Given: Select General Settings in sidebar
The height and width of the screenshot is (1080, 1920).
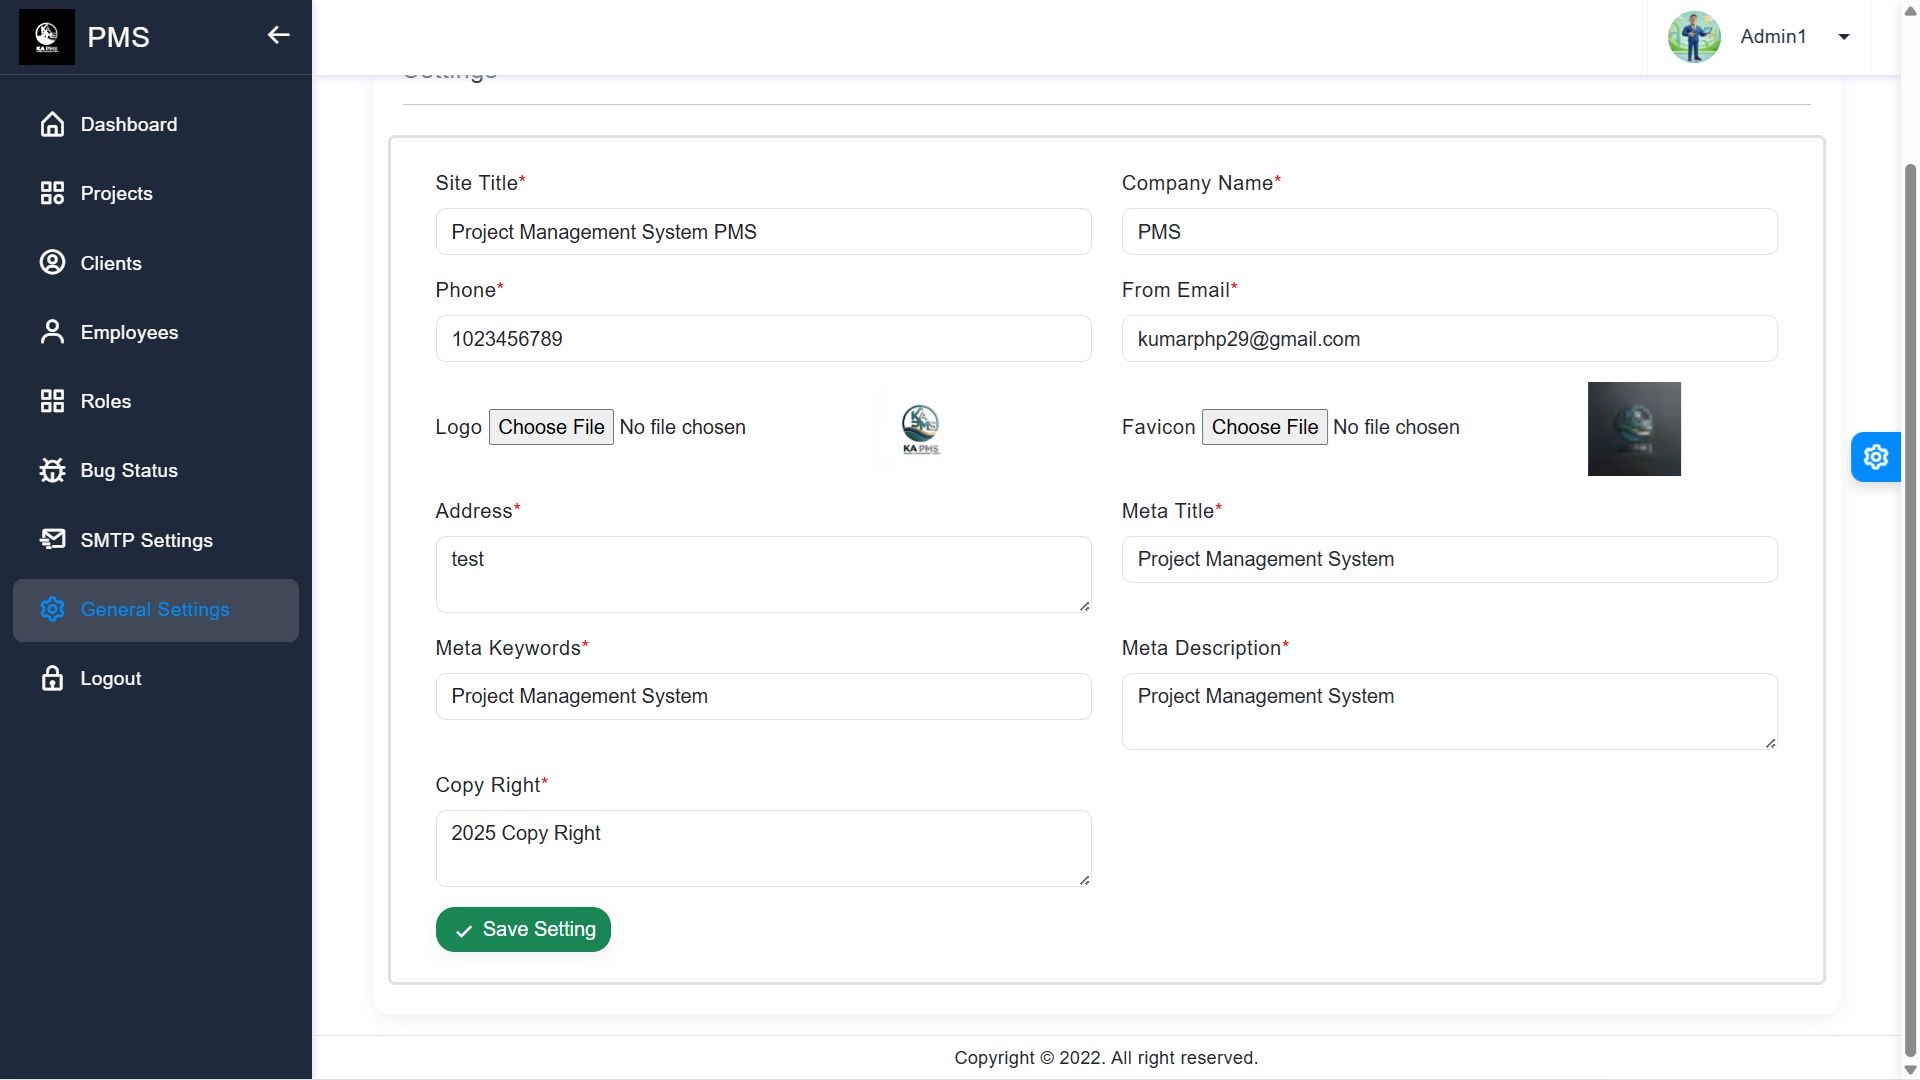Looking at the screenshot, I should [155, 610].
